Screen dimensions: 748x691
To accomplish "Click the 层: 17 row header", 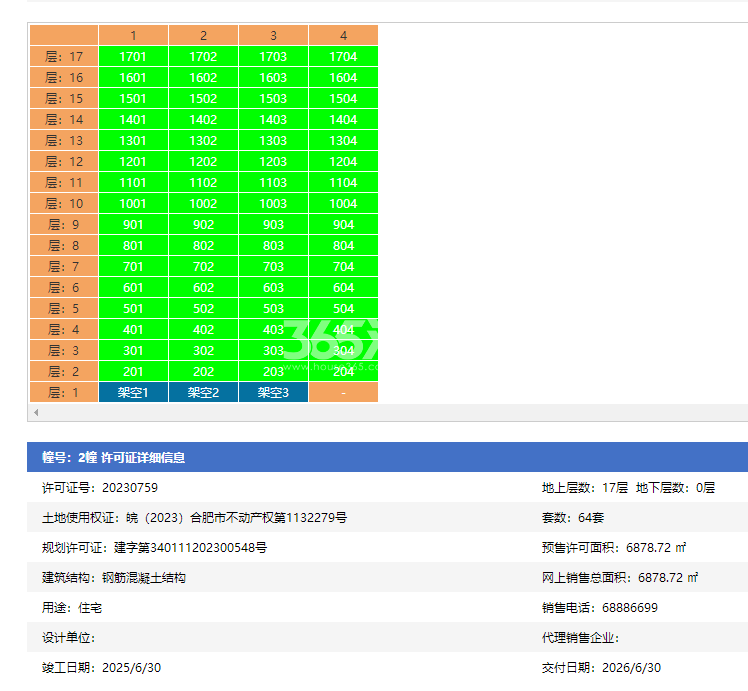I will [64, 56].
